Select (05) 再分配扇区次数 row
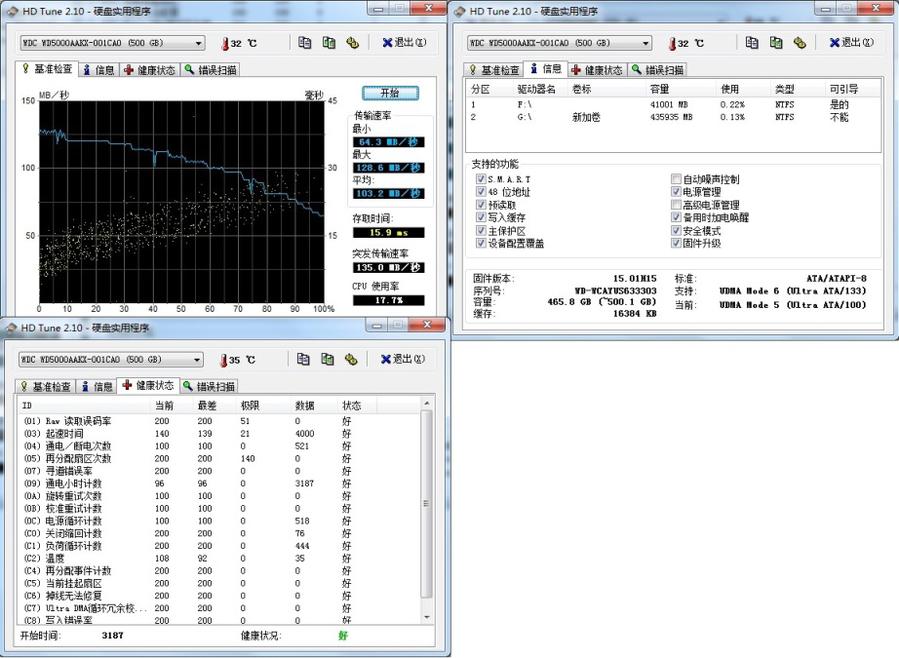Image resolution: width=899 pixels, height=658 pixels. tap(220, 459)
